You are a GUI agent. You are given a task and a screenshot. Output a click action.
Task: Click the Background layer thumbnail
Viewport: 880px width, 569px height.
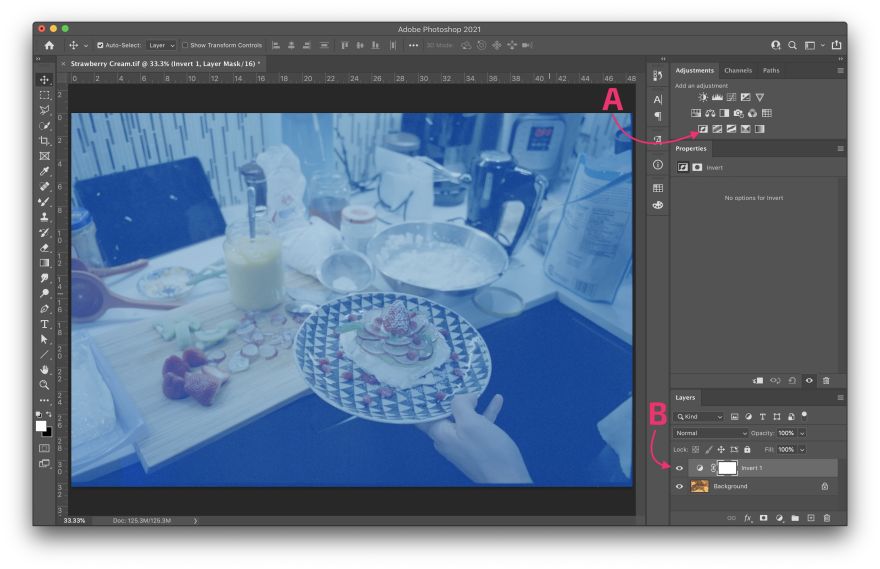(699, 487)
